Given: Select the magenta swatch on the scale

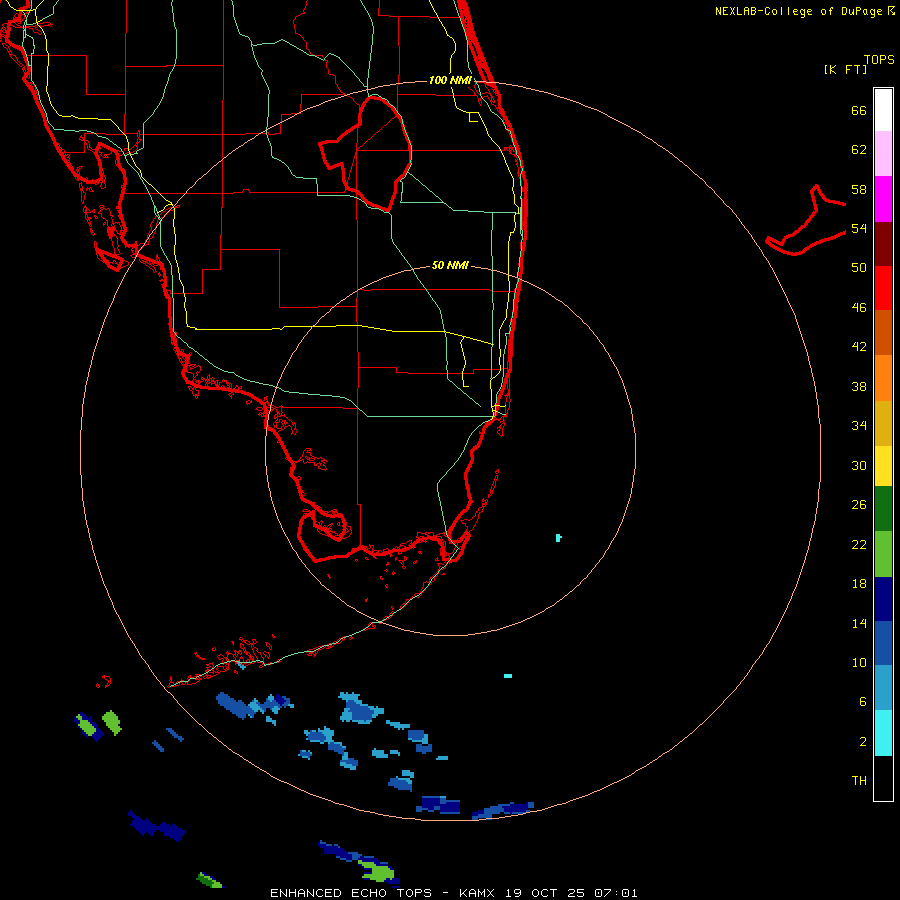Looking at the screenshot, I should pos(883,199).
